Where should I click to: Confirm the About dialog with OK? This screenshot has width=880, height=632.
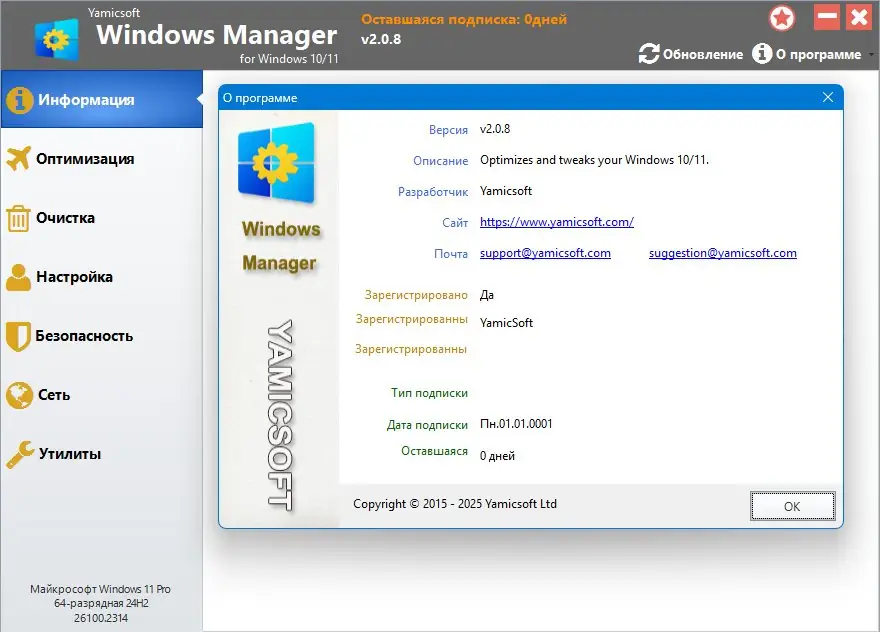792,506
